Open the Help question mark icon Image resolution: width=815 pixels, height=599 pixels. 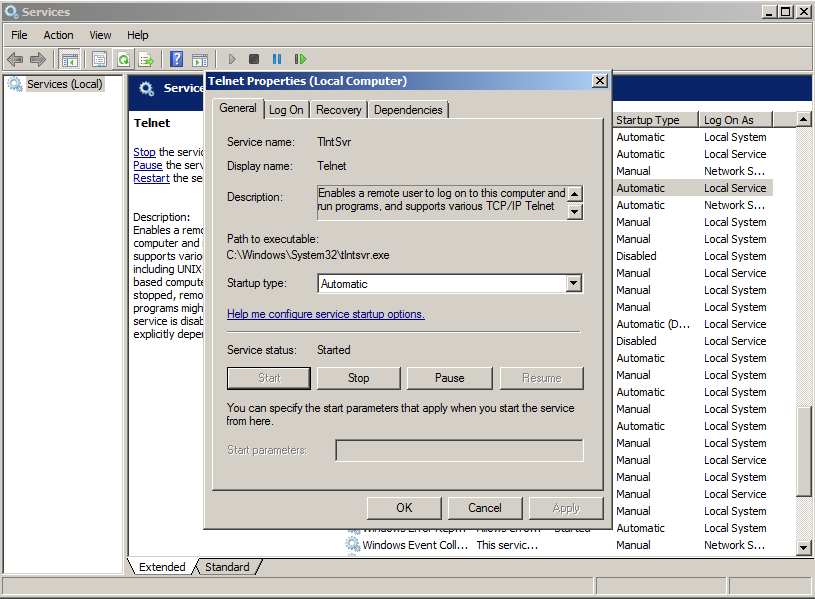click(177, 59)
